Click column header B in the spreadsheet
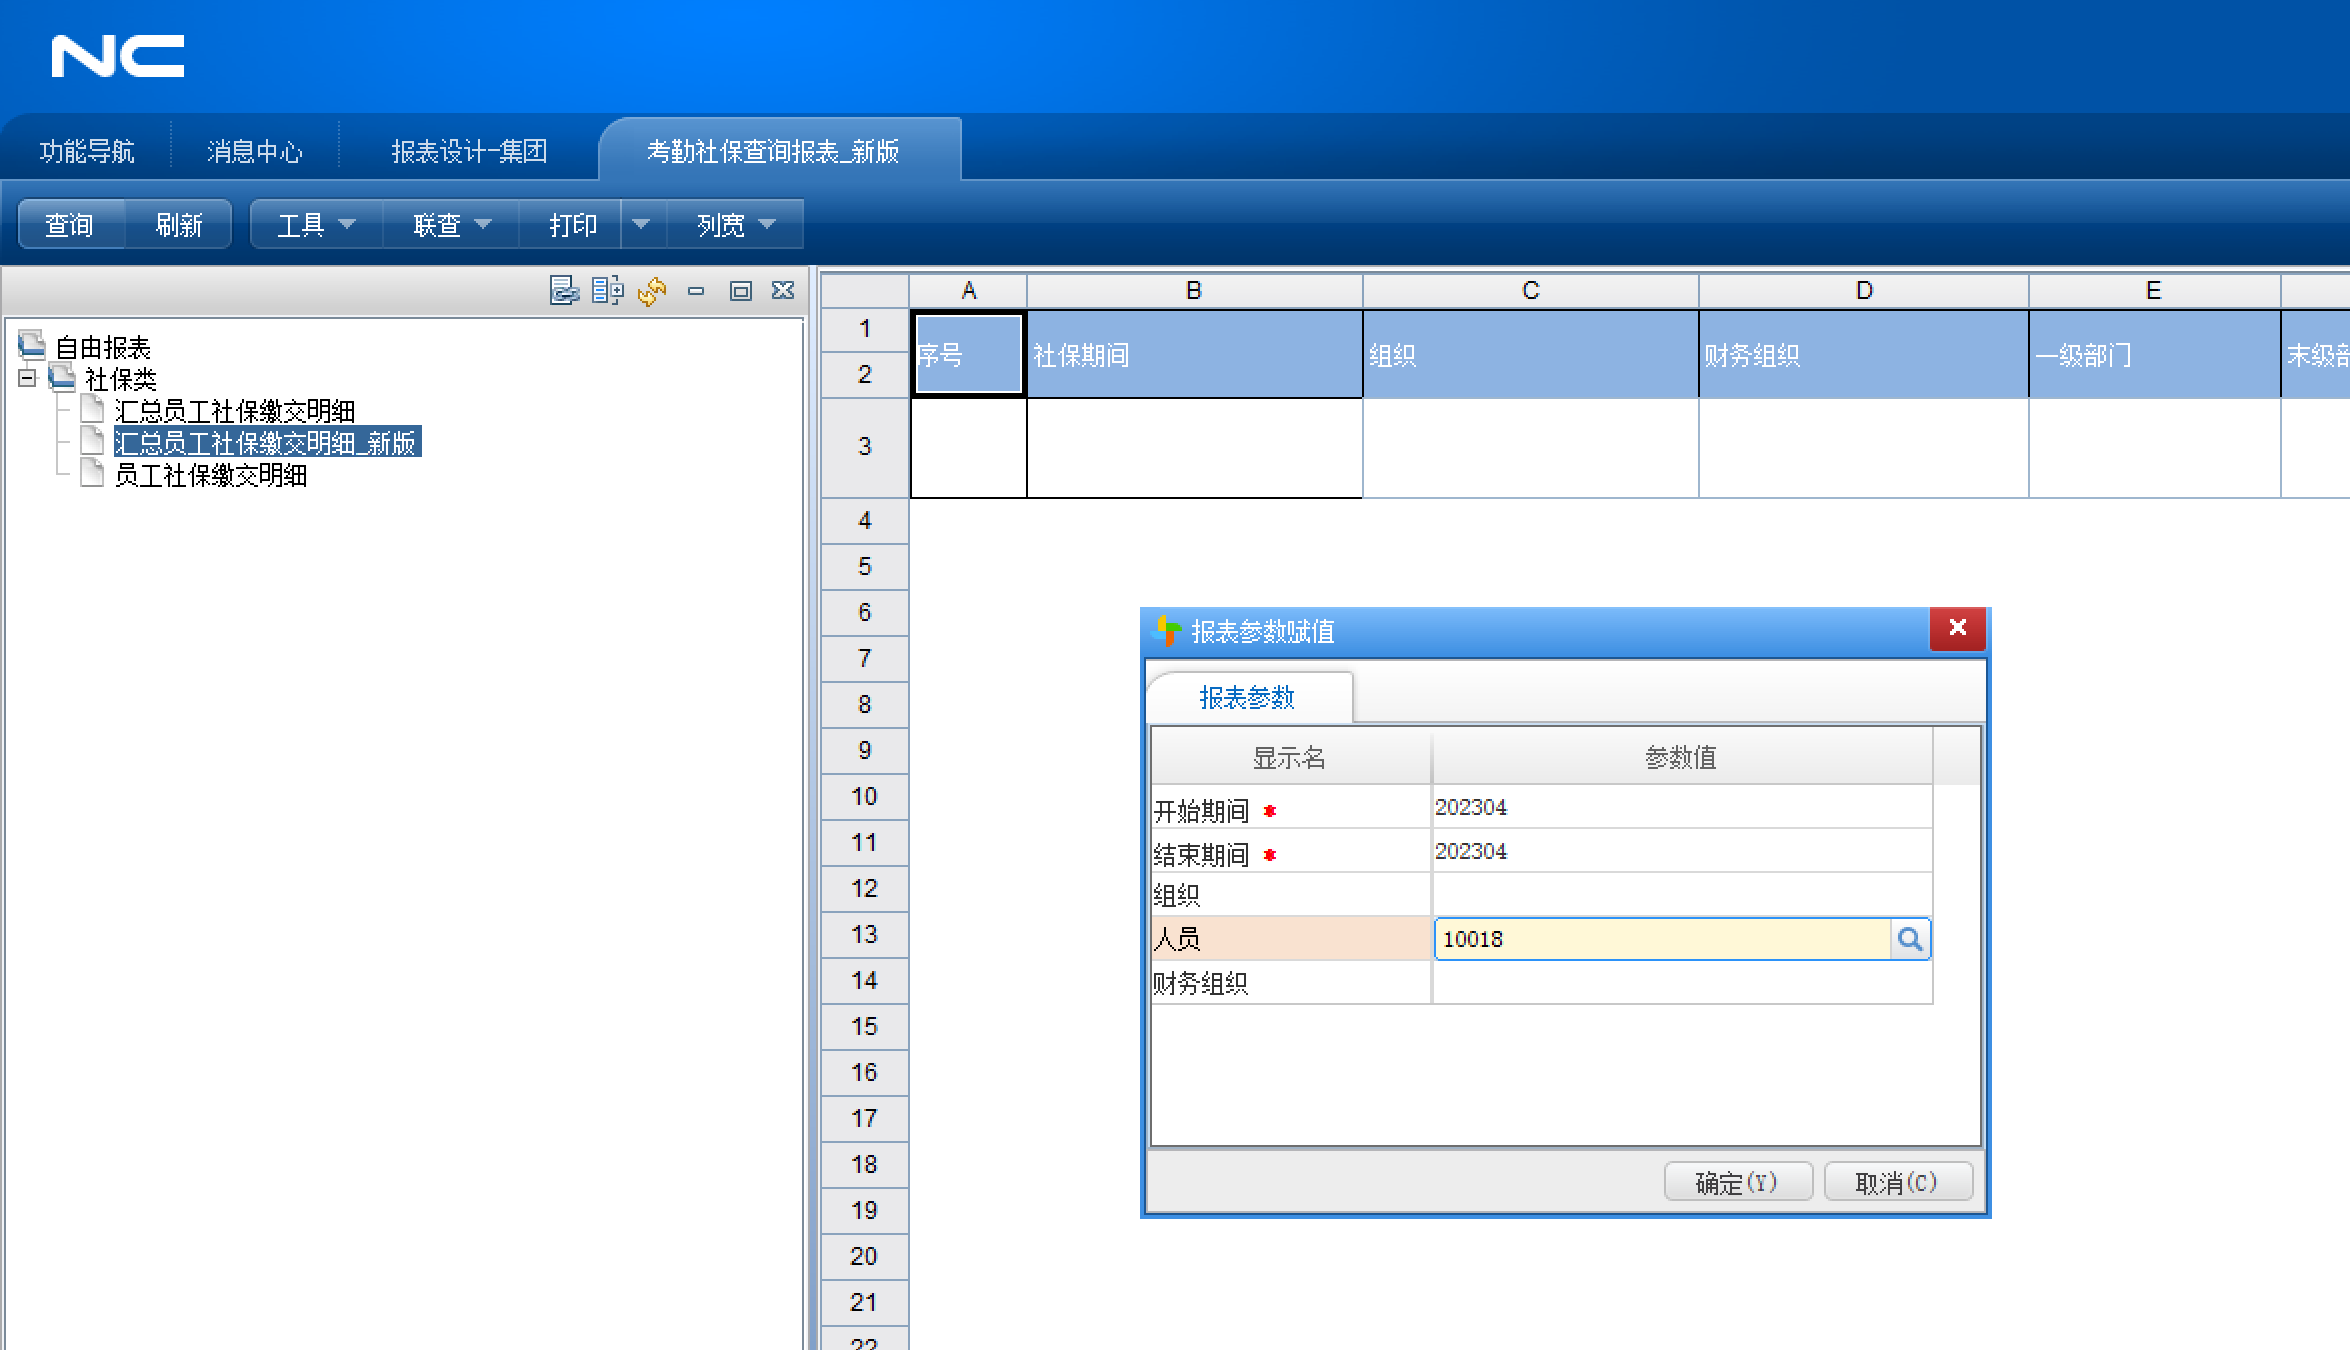2350x1350 pixels. click(1194, 291)
